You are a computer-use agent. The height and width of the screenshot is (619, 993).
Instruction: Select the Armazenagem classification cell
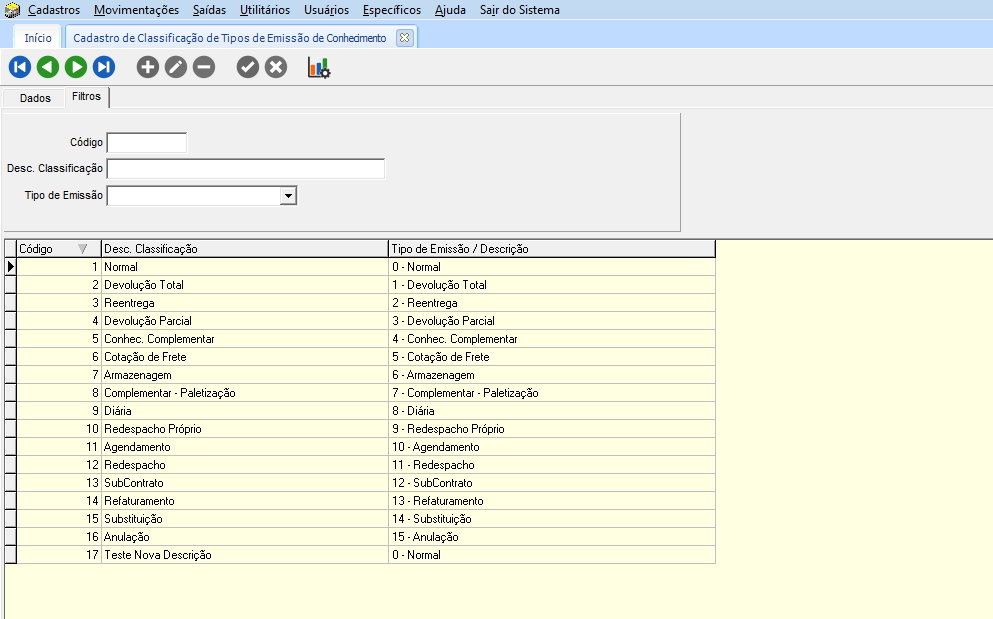(x=244, y=374)
